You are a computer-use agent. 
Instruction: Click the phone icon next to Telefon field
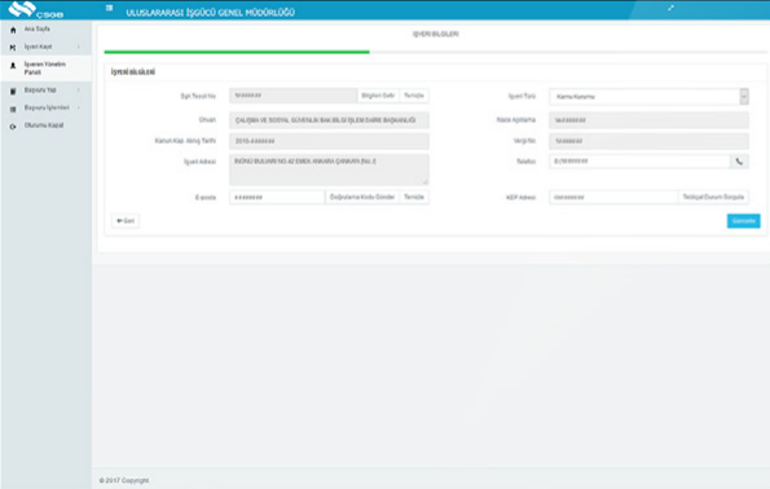pos(739,161)
